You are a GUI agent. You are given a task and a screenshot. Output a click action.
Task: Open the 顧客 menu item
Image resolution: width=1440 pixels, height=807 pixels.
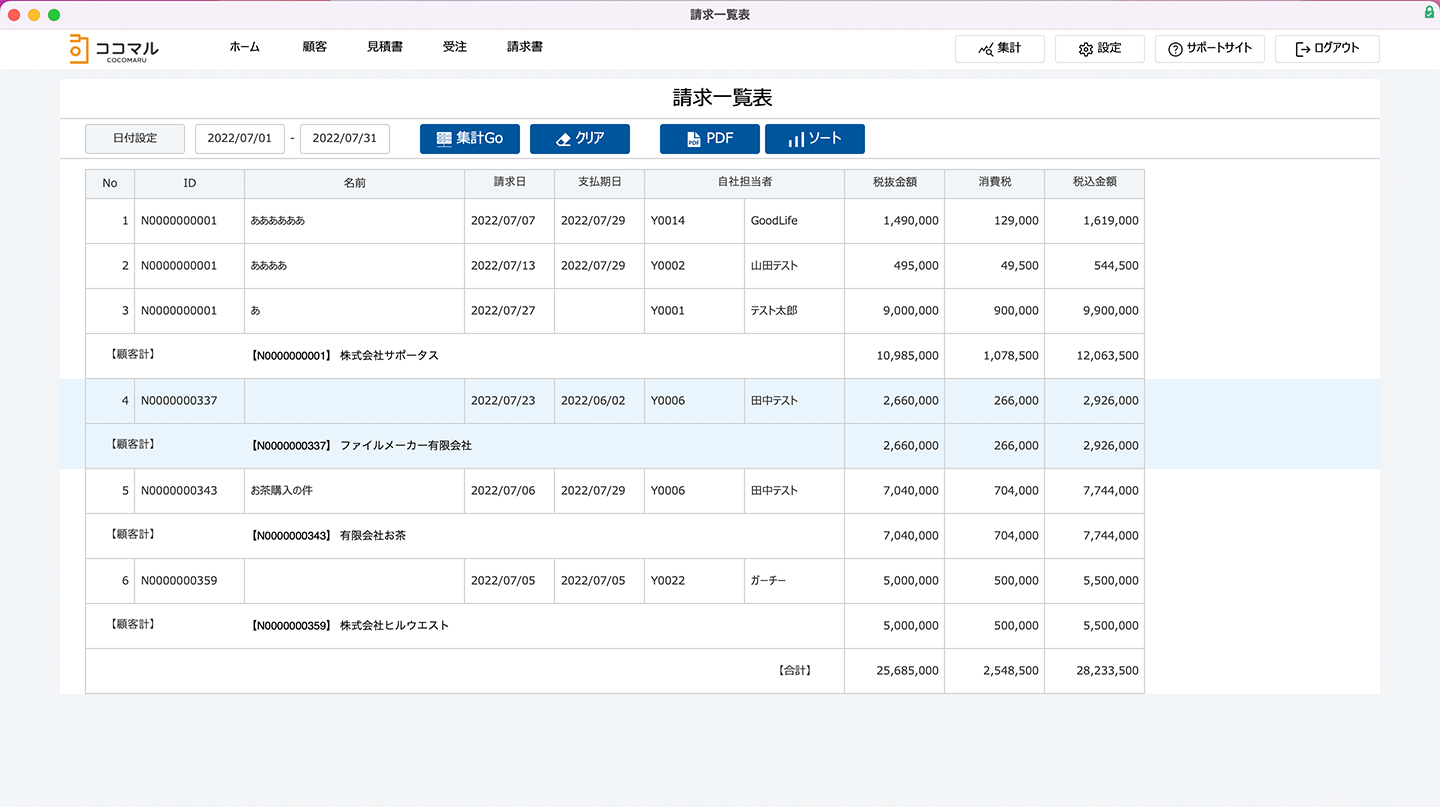(x=315, y=47)
